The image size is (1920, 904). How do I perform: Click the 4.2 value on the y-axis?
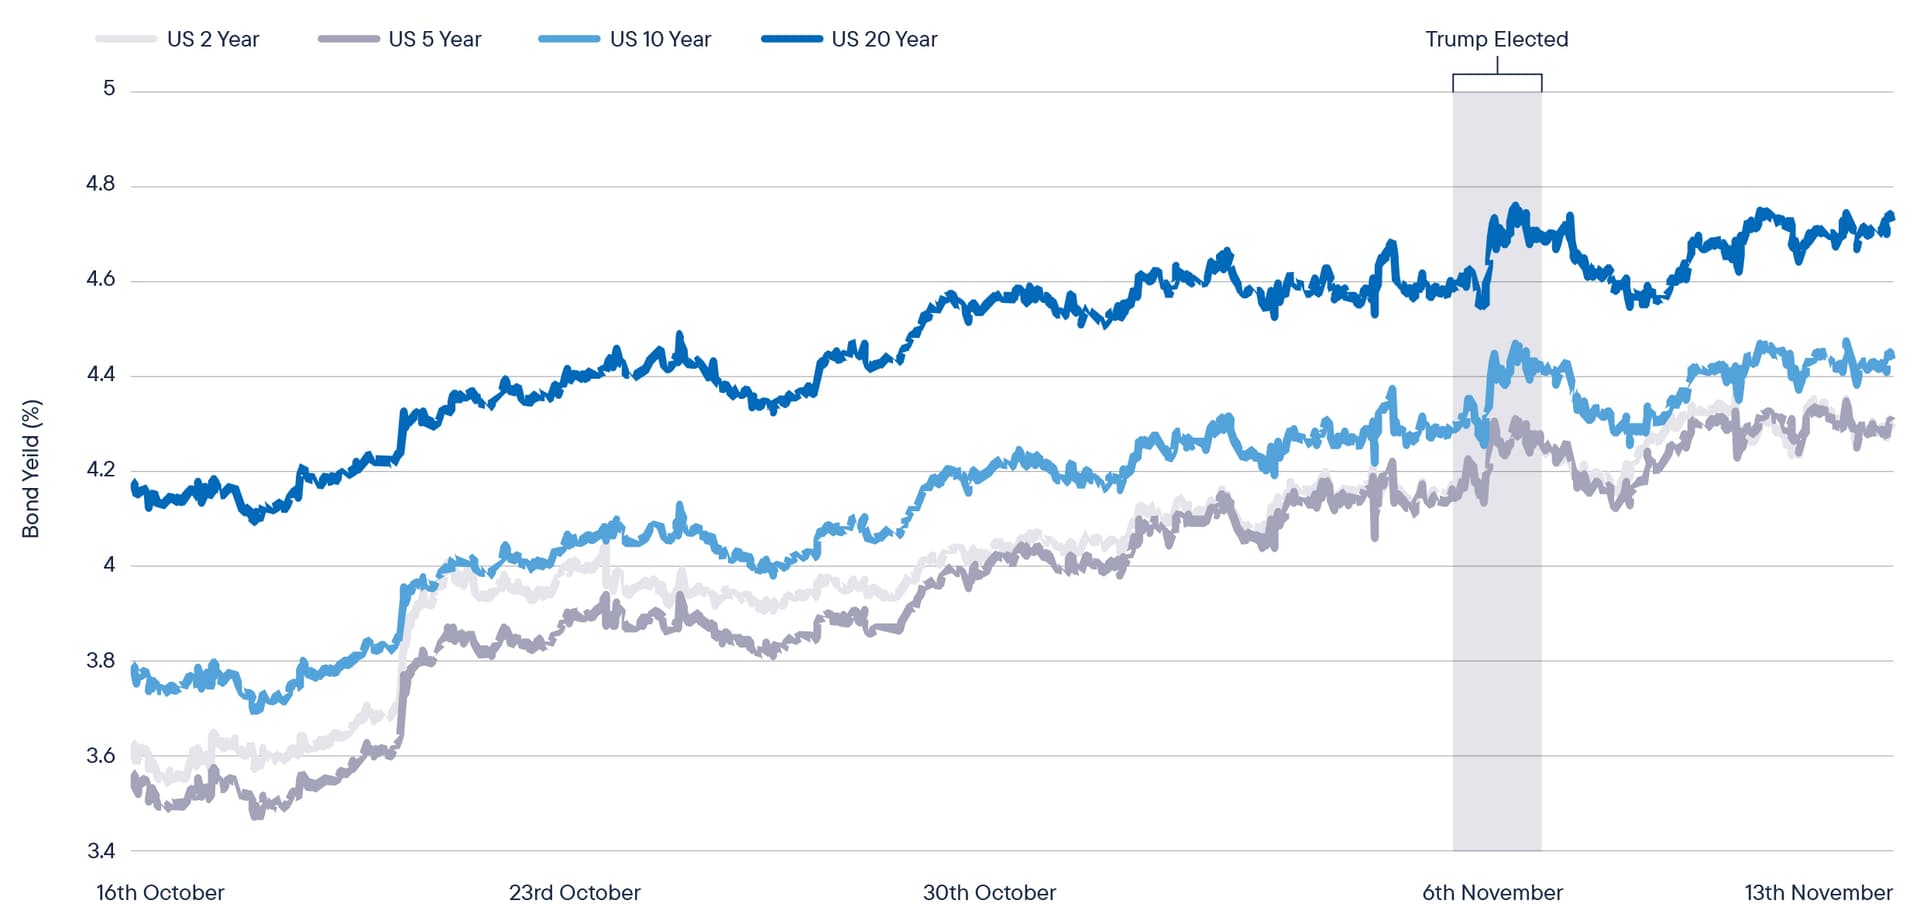click(x=101, y=470)
